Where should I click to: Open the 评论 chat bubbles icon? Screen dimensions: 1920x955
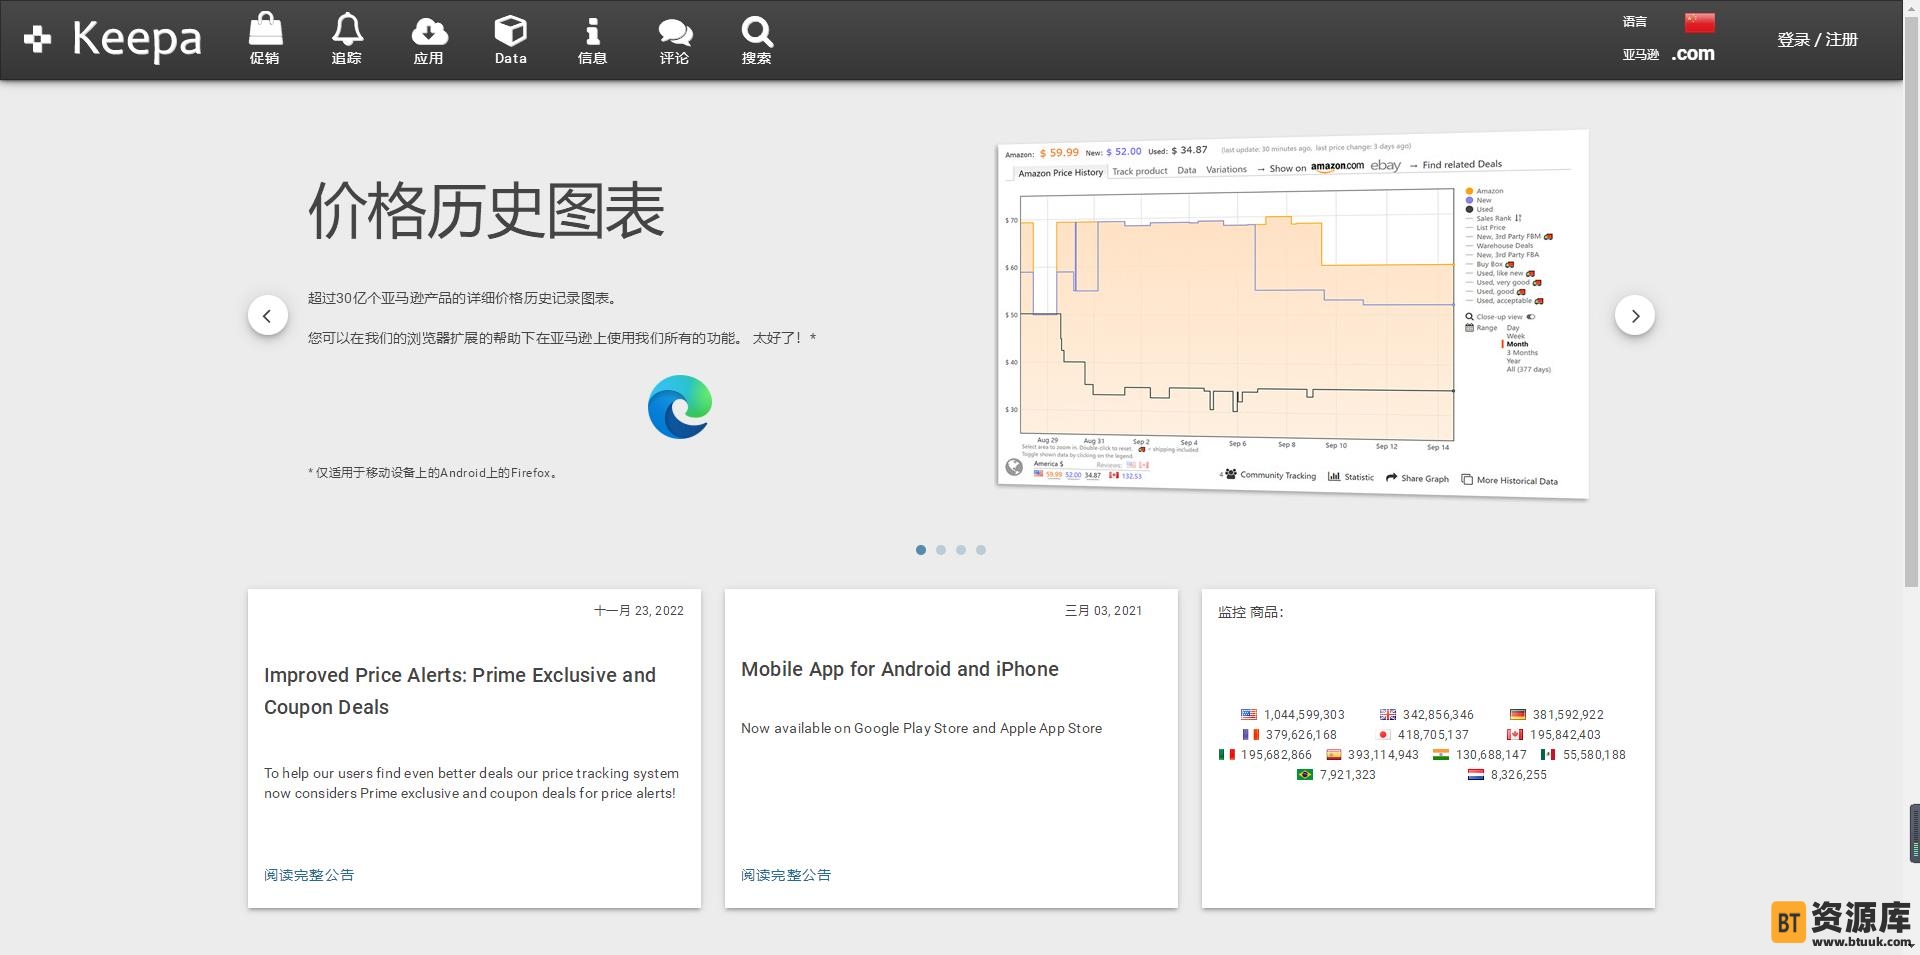(x=675, y=39)
